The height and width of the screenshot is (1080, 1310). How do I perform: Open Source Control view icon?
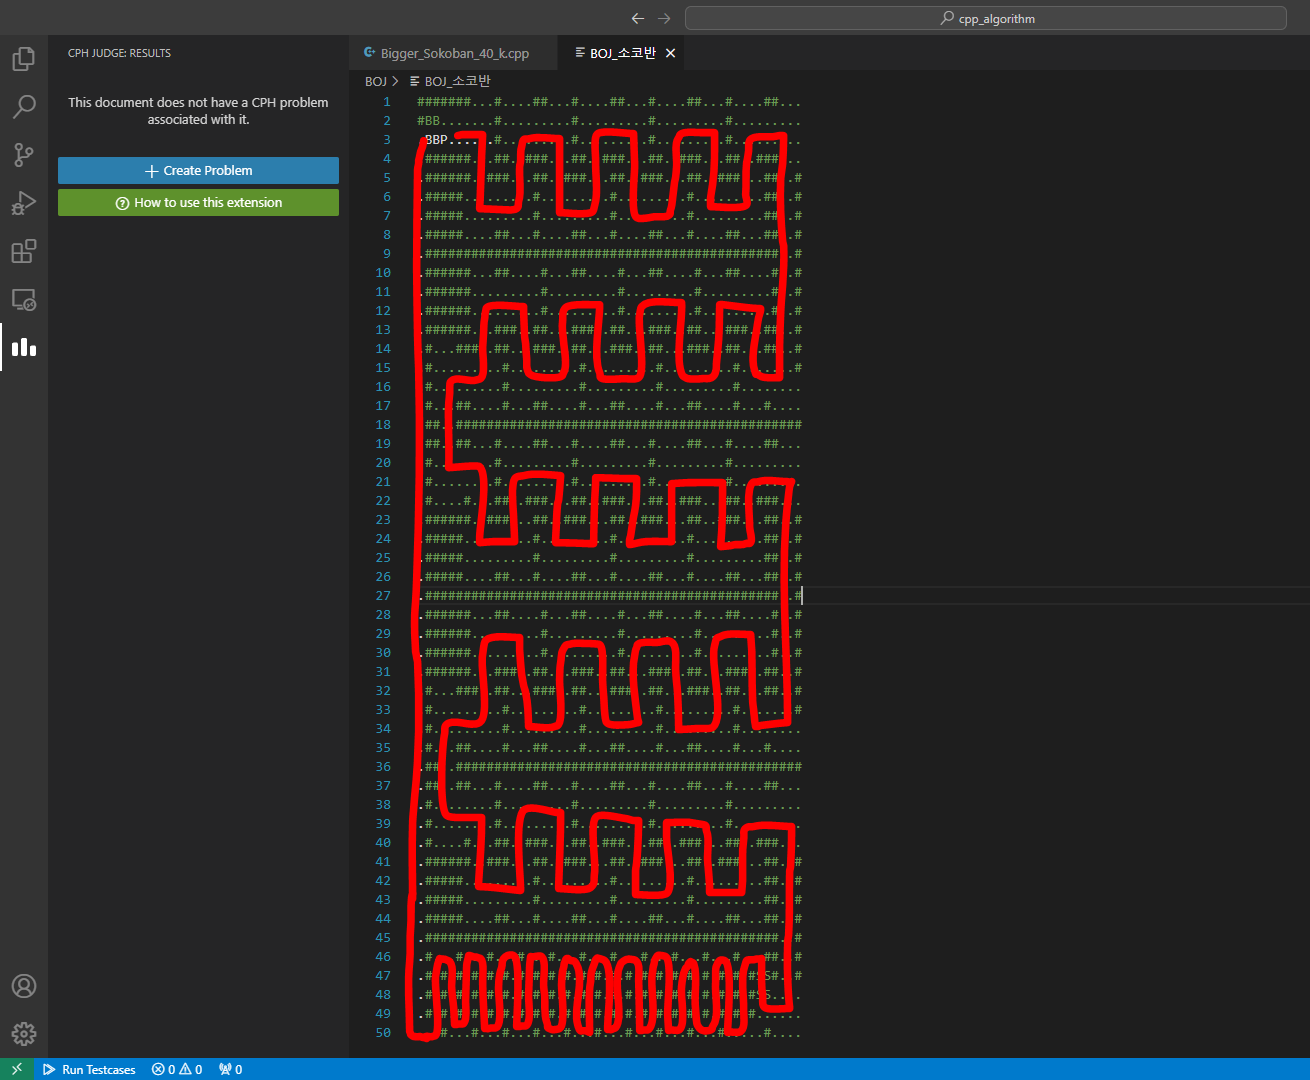(24, 155)
